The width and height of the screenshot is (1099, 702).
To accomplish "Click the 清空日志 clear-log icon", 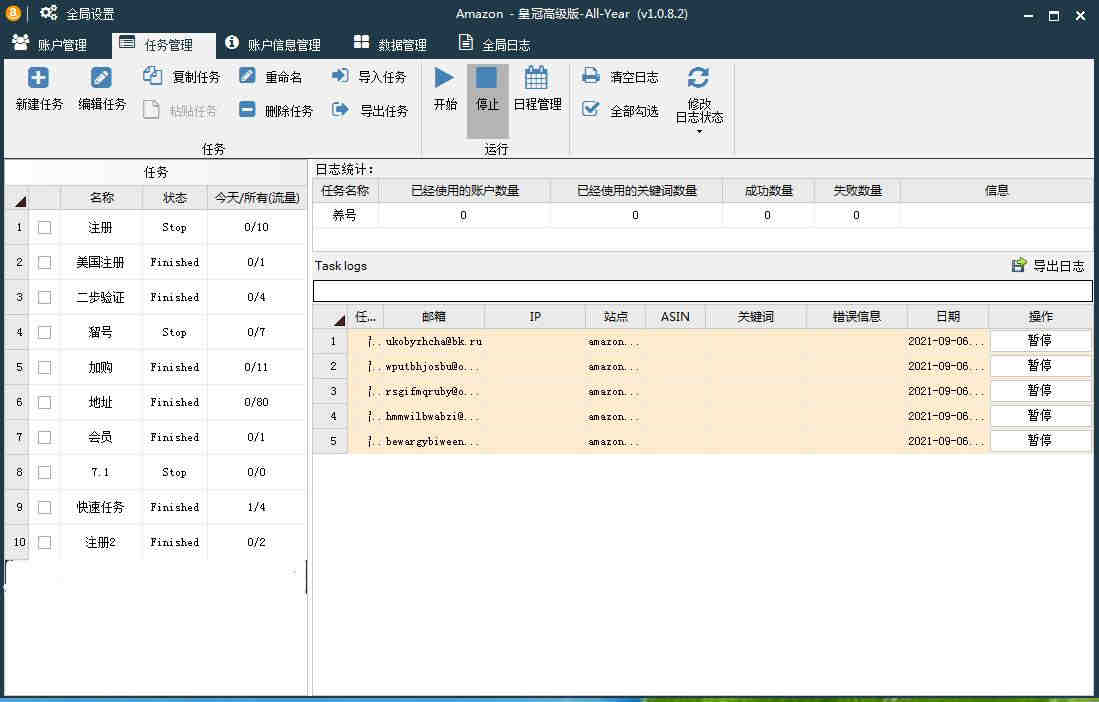I will (x=591, y=75).
